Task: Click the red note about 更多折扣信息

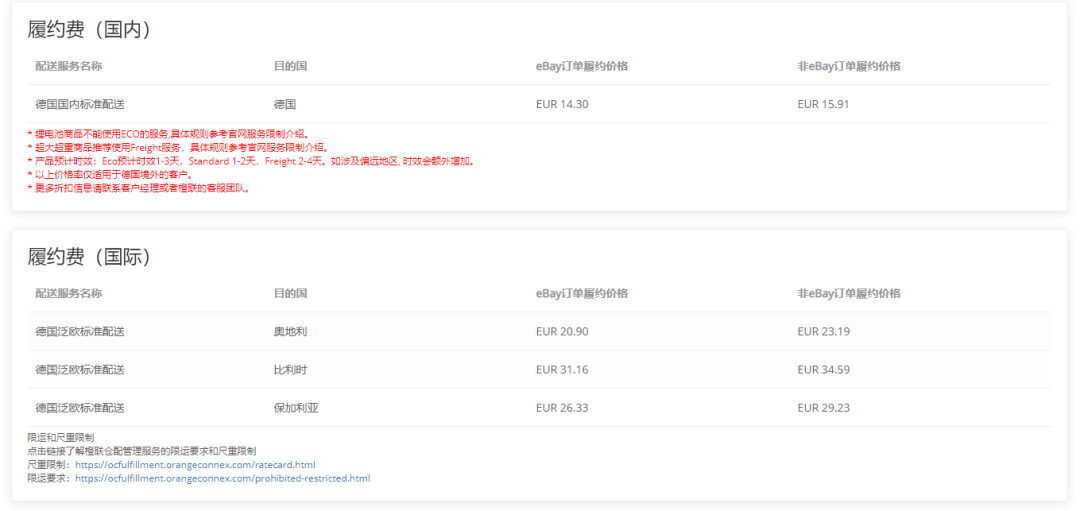Action: 138,188
